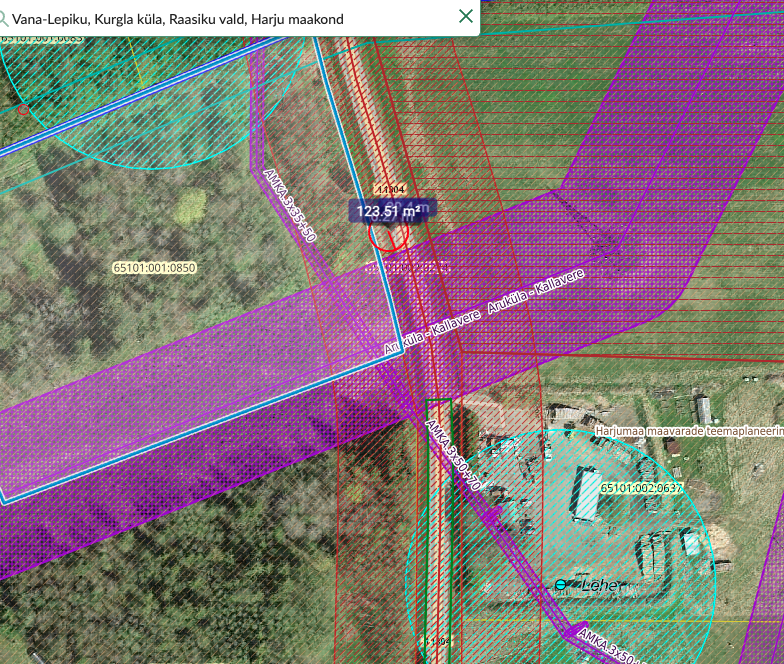Click the small red circle marker at left edge
Image resolution: width=784 pixels, height=664 pixels.
point(23,109)
